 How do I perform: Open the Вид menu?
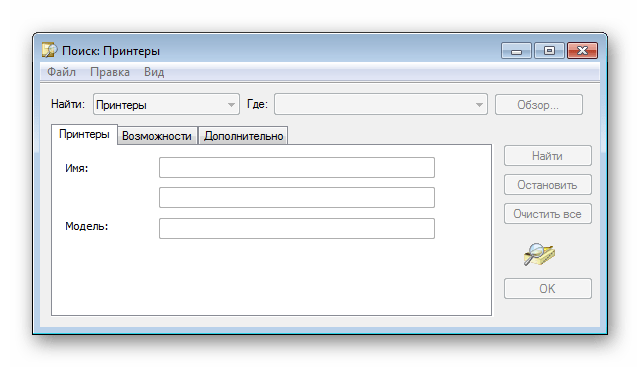coord(154,72)
